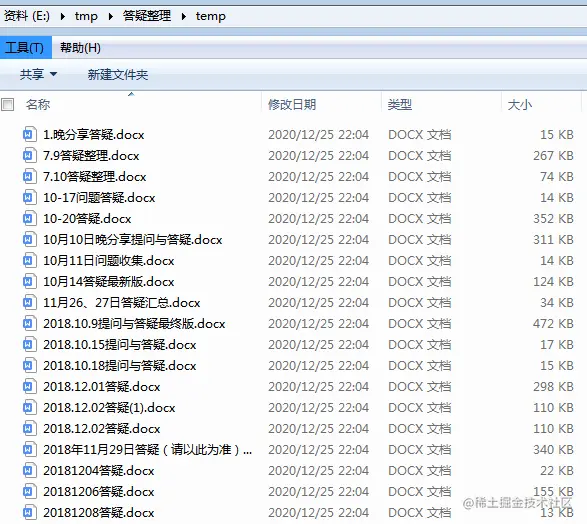Click the 新建文件夹 button
Screen dimensions: 587x524
tap(118, 74)
